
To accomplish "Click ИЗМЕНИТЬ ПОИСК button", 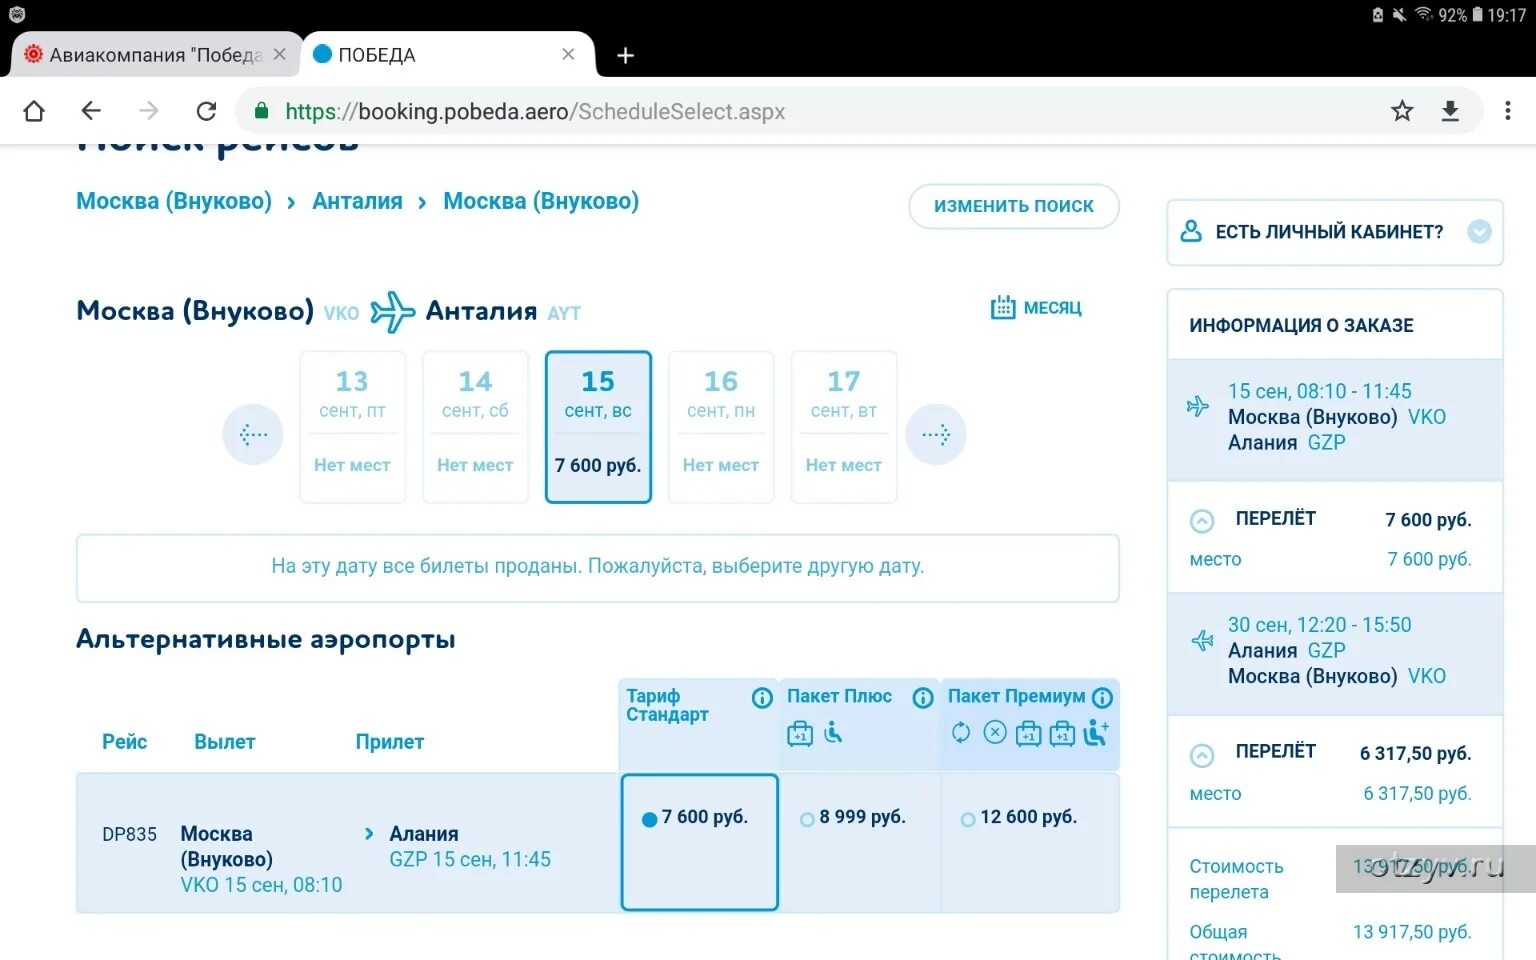I will [x=1014, y=206].
